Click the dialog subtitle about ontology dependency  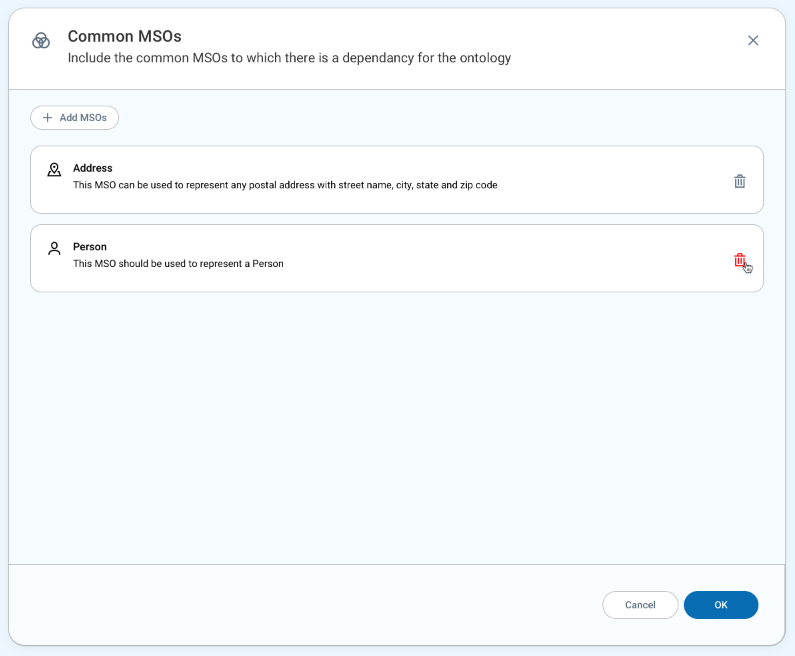(289, 58)
